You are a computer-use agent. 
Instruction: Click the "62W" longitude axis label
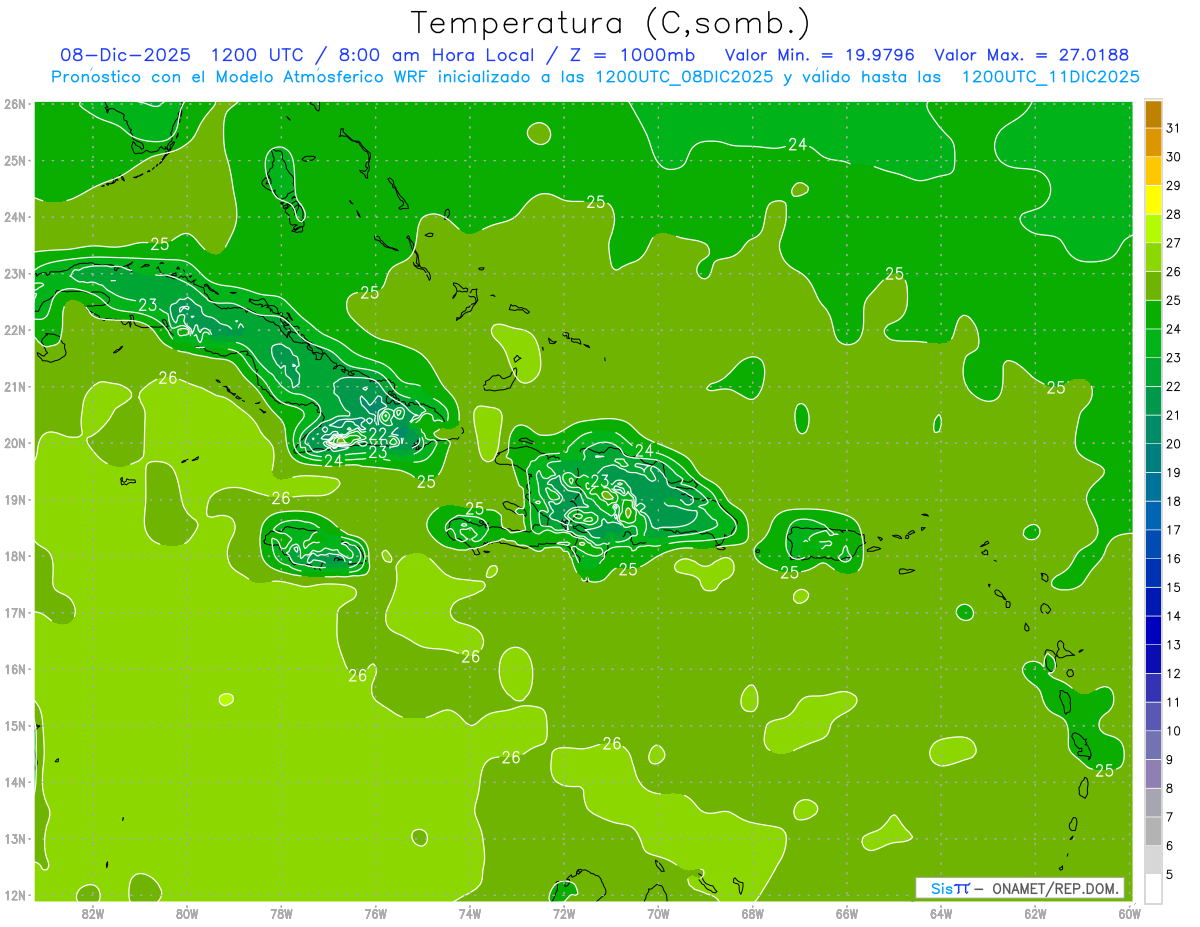1035,913
